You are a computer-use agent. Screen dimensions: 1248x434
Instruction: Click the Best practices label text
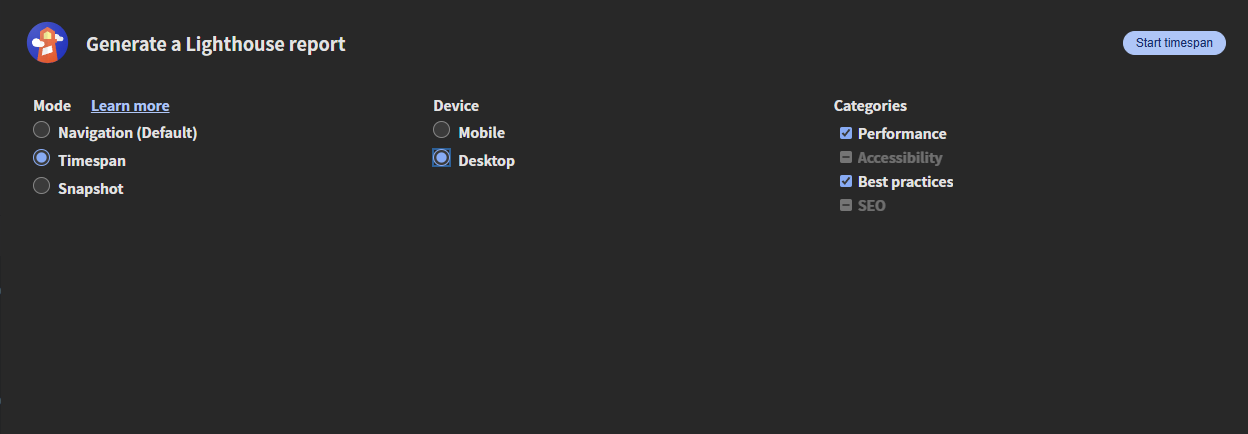point(906,182)
